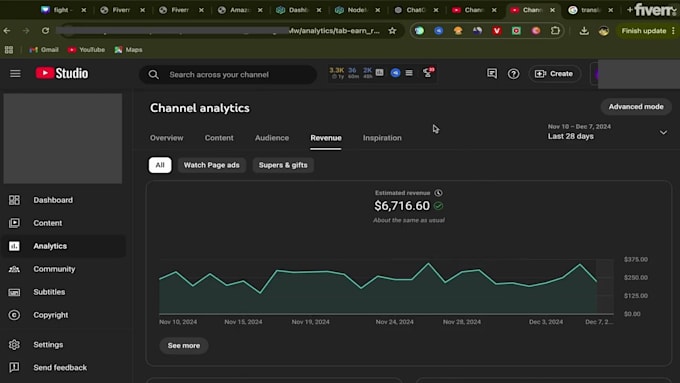Click the Advanced mode button
680x383 pixels.
[x=636, y=107]
